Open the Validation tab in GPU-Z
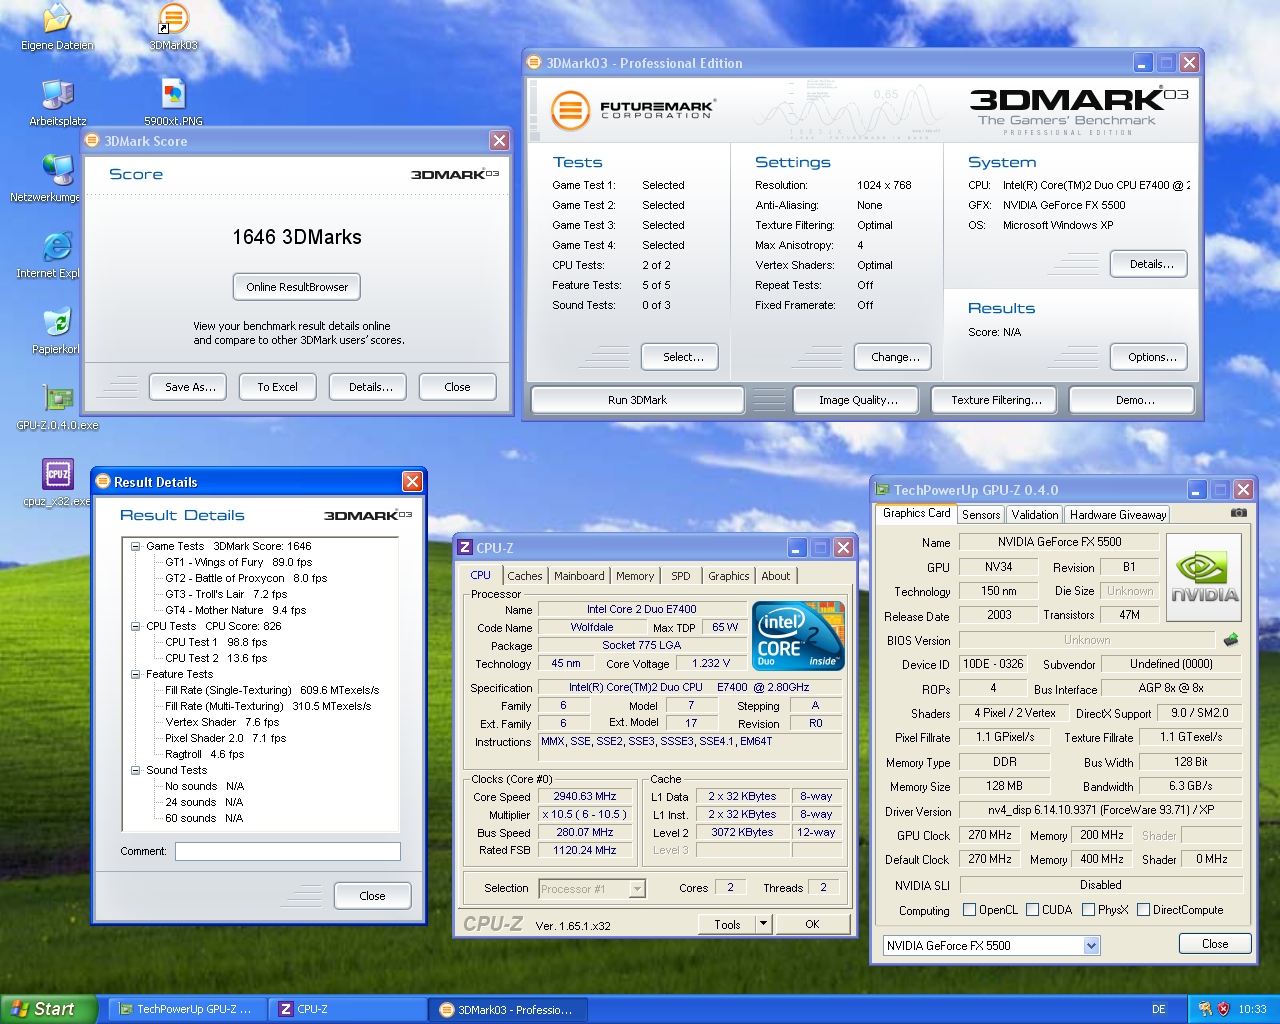The image size is (1280, 1024). [x=1035, y=515]
